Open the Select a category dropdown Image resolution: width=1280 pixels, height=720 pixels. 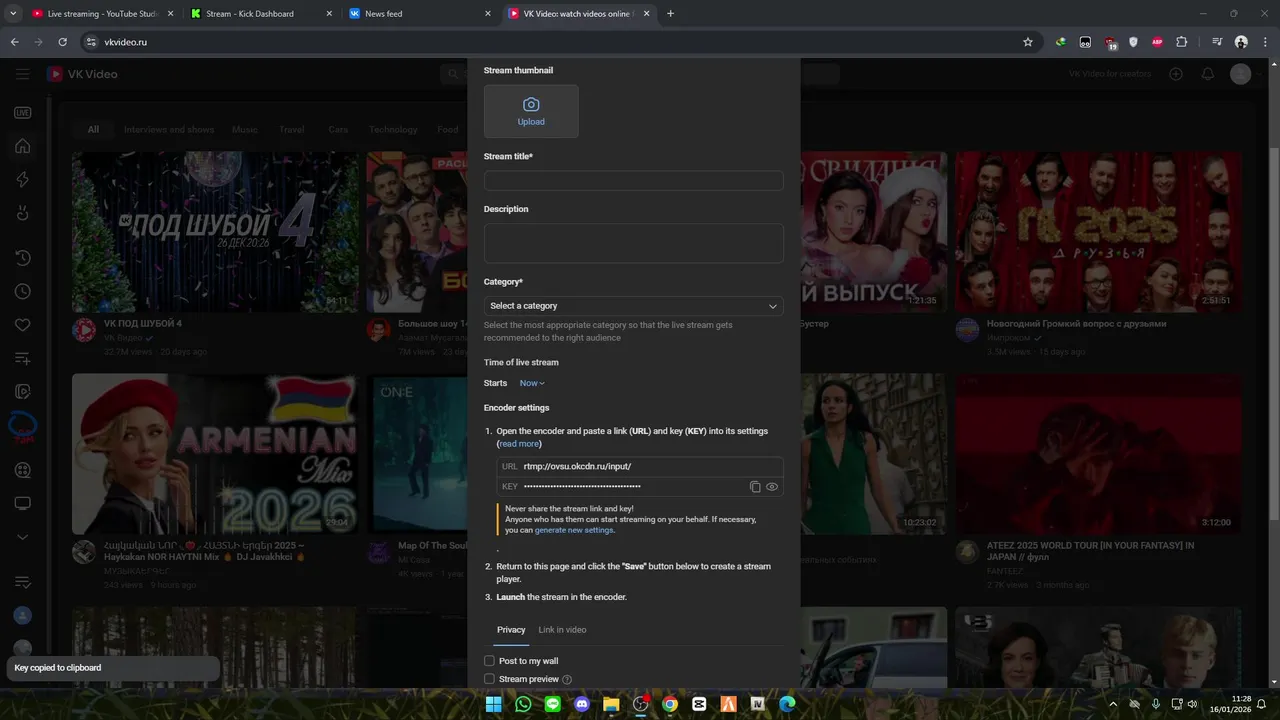(x=633, y=306)
